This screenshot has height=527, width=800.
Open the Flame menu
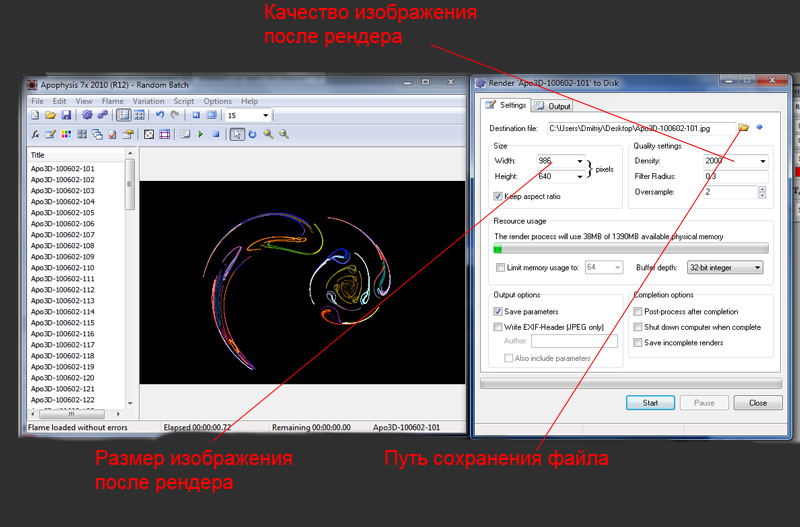[x=112, y=101]
